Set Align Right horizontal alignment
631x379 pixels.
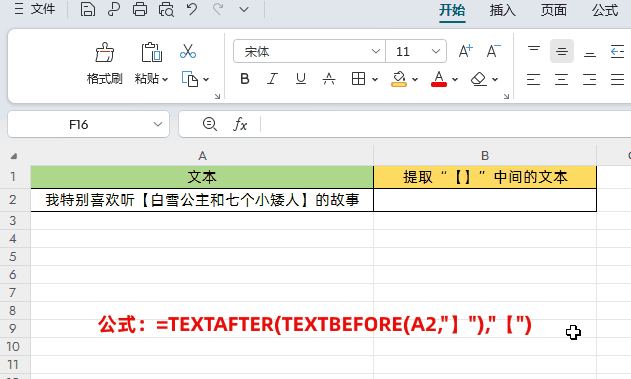(590, 79)
